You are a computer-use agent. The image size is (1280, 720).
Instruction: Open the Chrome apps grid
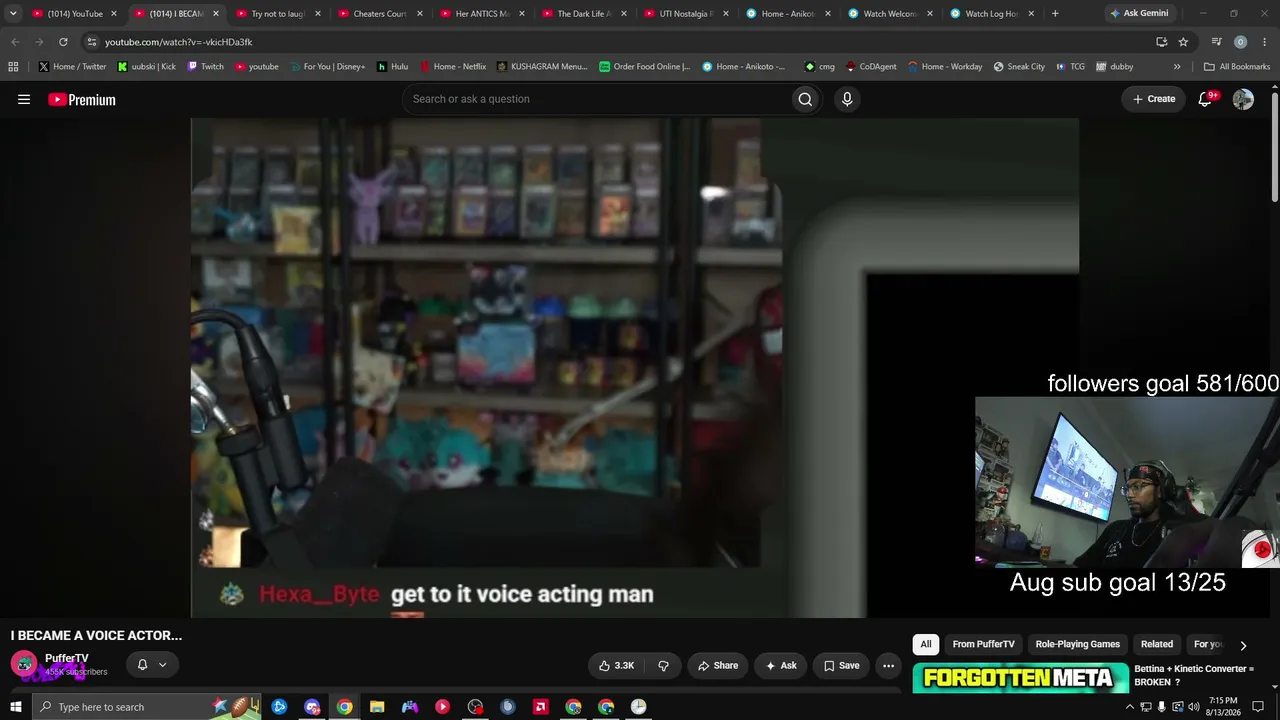click(13, 67)
